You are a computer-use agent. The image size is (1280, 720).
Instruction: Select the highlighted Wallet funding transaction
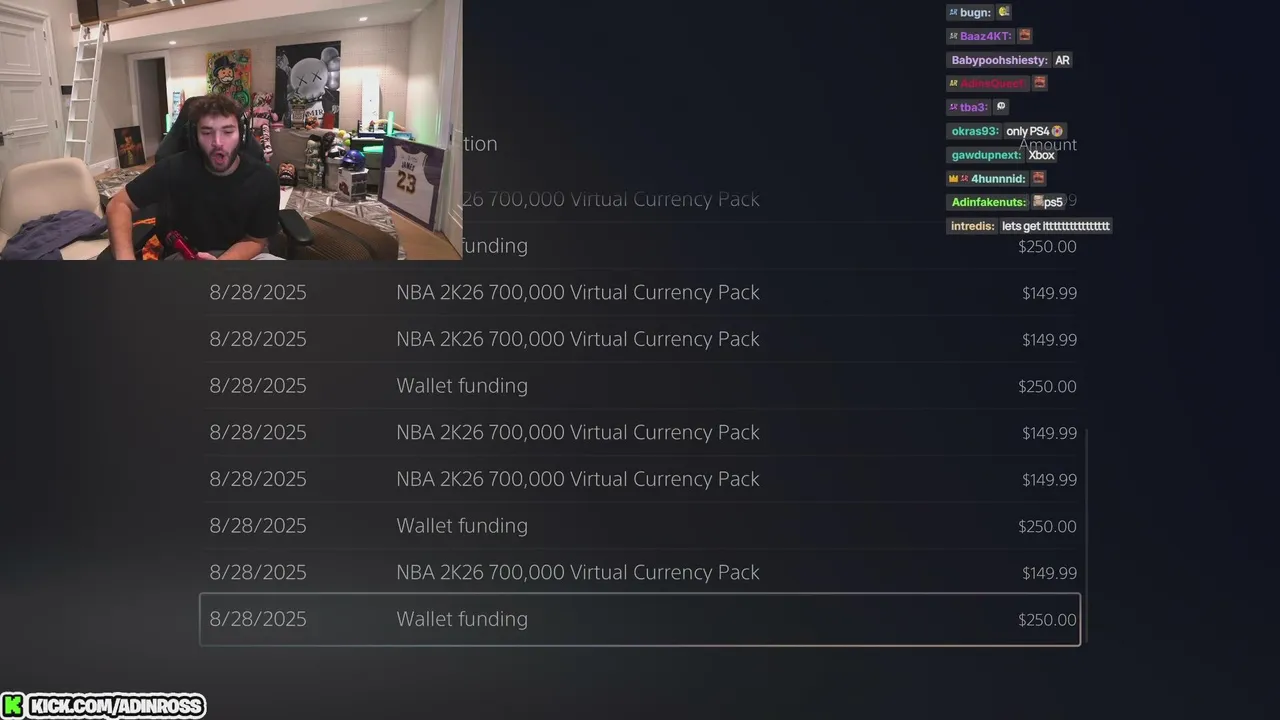click(640, 619)
